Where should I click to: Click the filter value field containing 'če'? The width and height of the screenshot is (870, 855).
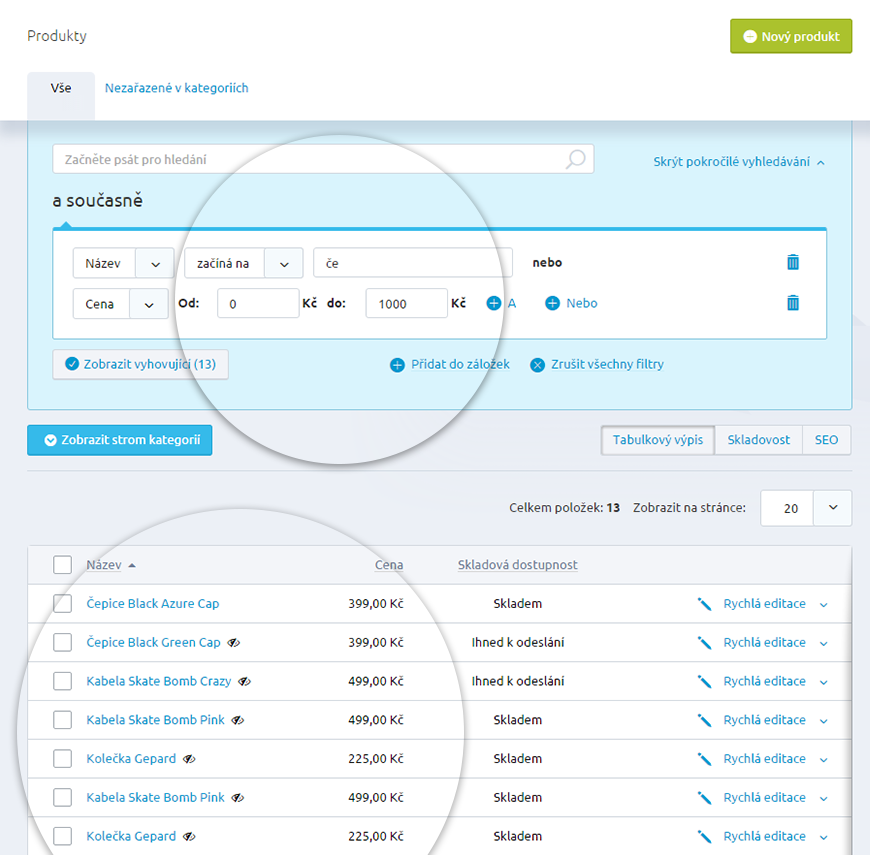[x=413, y=263]
